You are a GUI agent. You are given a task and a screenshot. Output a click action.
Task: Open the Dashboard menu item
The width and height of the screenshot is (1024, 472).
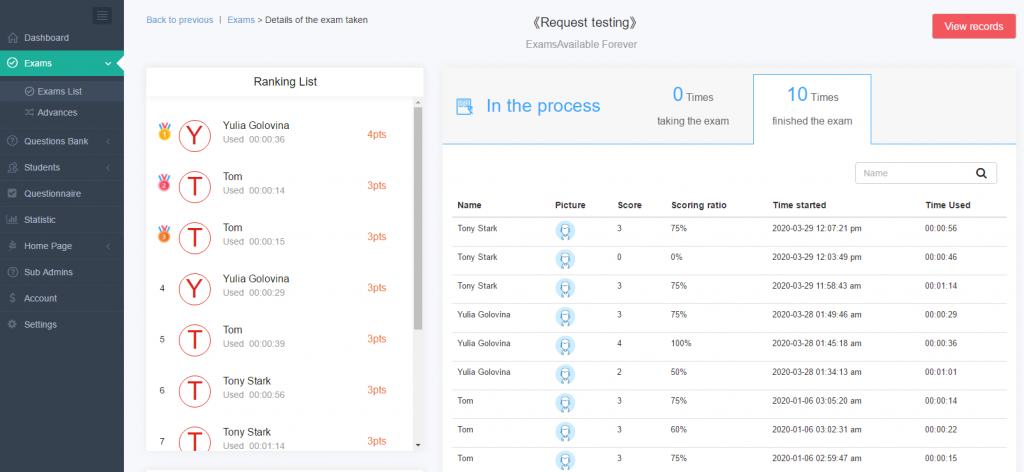[x=46, y=38]
